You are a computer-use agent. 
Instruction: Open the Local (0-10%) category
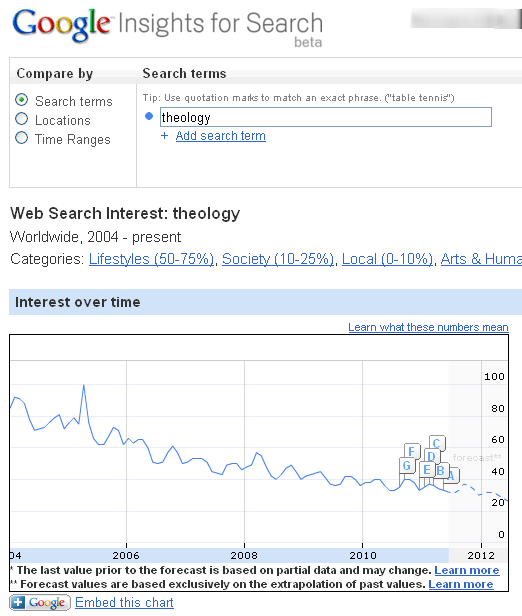[x=387, y=259]
